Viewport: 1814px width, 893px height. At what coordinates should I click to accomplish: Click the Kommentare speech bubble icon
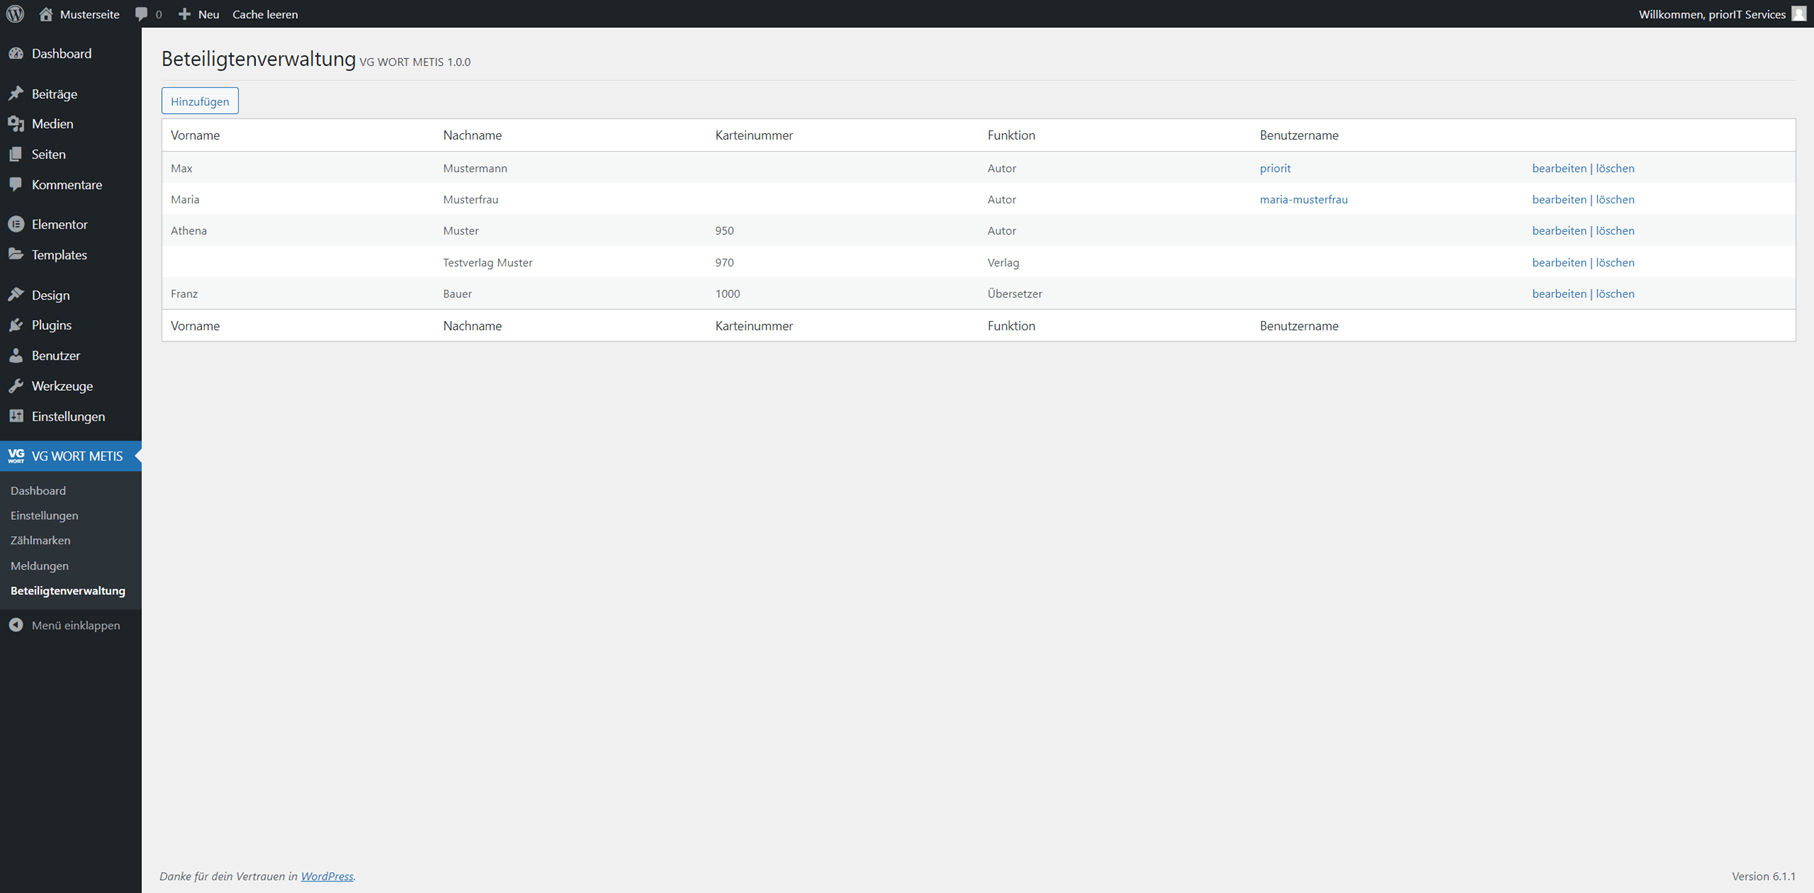(16, 185)
